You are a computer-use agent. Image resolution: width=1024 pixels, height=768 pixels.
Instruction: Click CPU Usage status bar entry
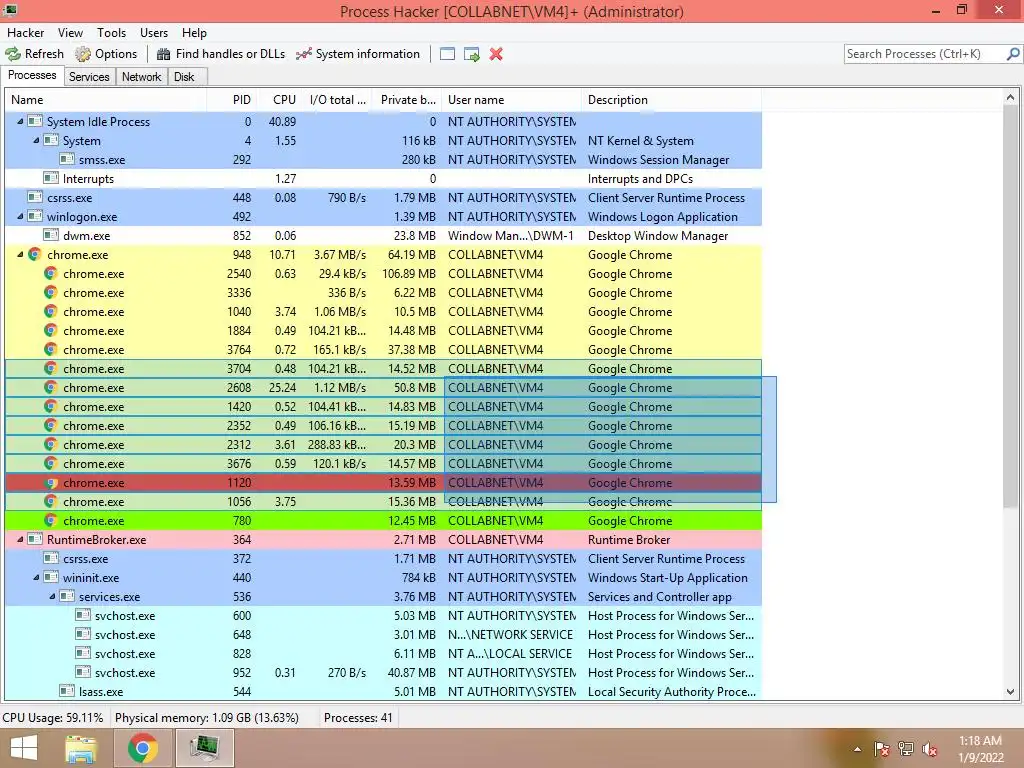(x=53, y=718)
